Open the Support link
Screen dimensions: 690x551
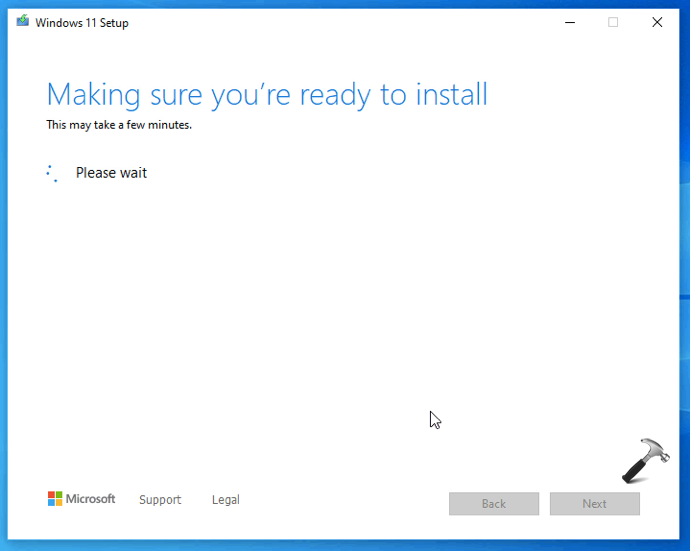(x=160, y=500)
